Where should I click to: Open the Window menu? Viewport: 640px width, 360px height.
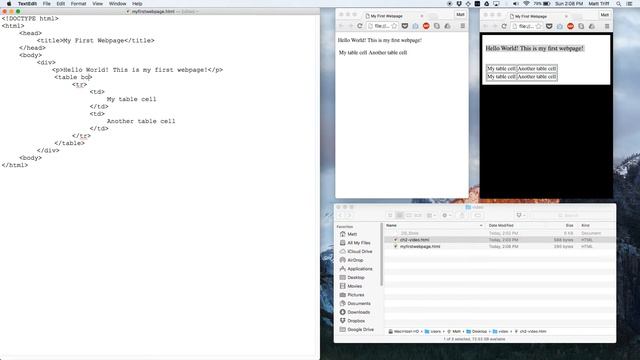[118, 4]
